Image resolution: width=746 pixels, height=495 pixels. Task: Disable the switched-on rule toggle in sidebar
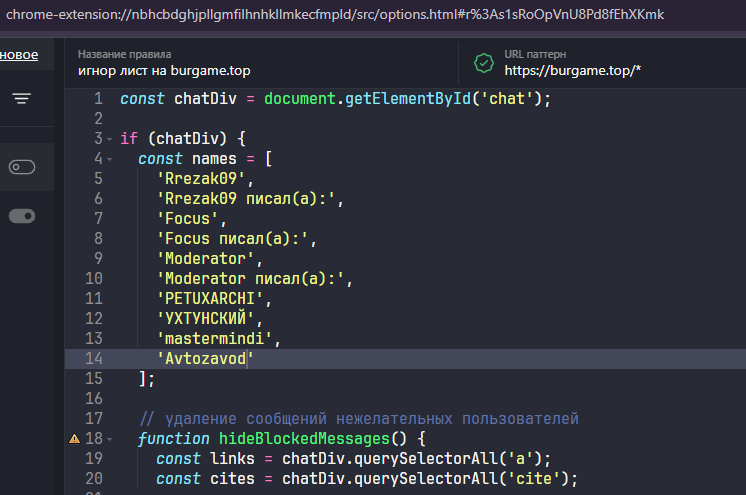[x=22, y=216]
